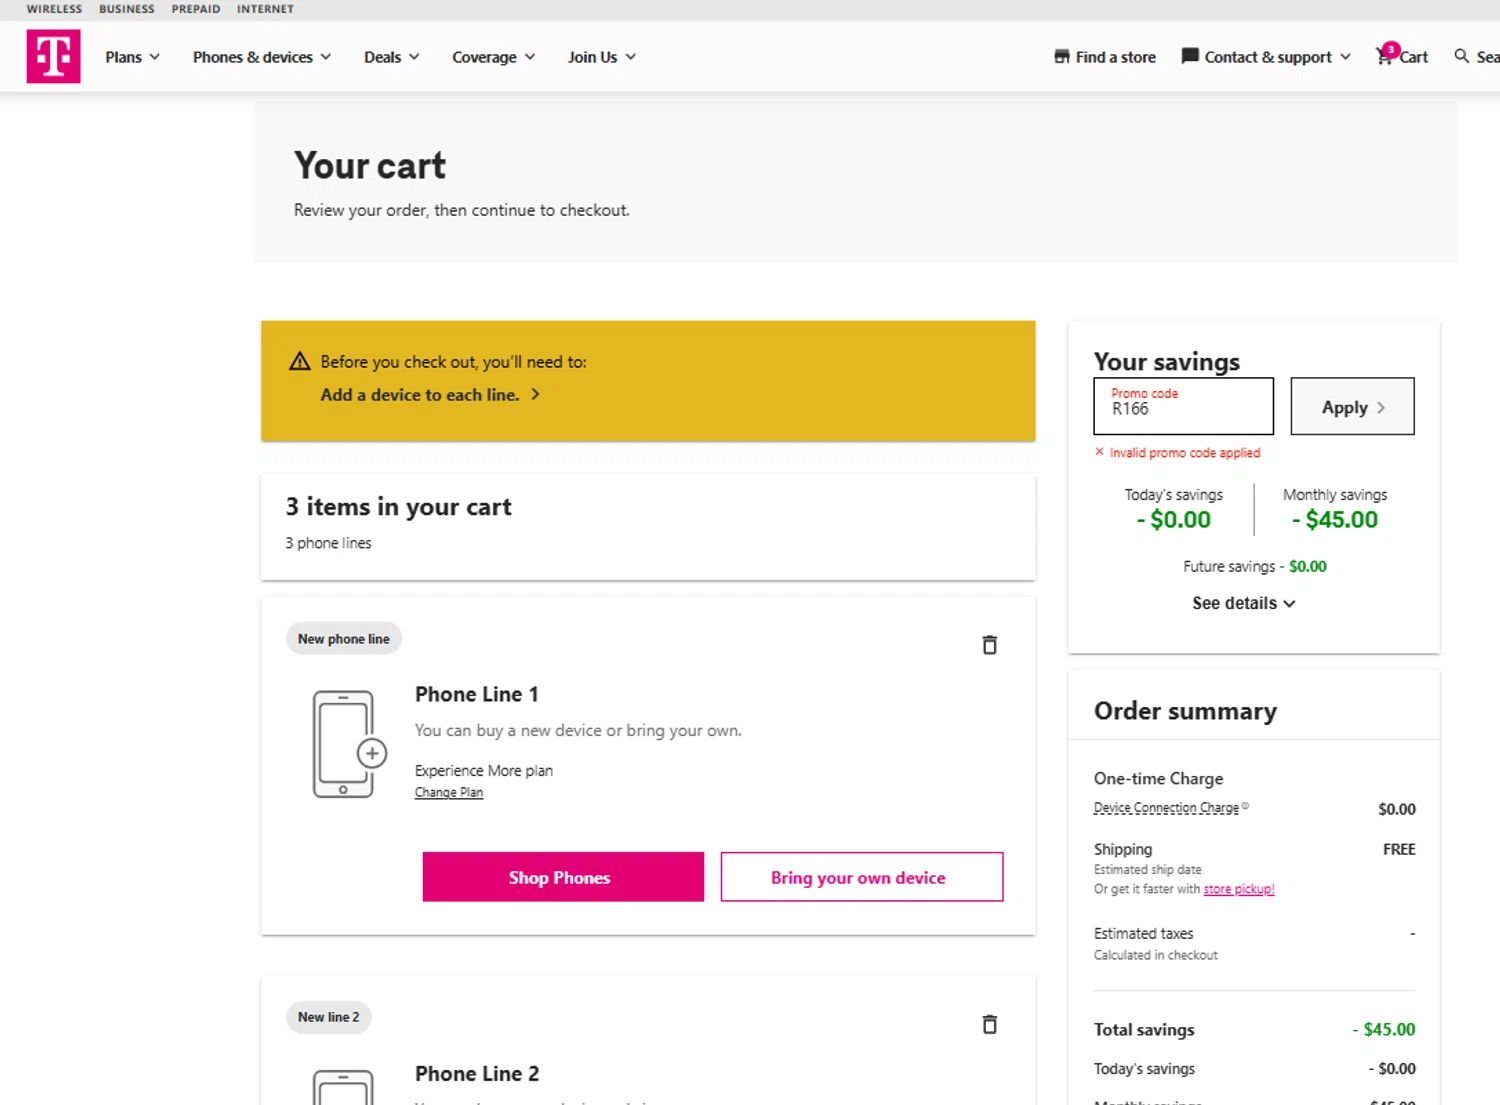Image resolution: width=1500 pixels, height=1105 pixels.
Task: Click the 3 phone lines text
Action: (x=328, y=543)
